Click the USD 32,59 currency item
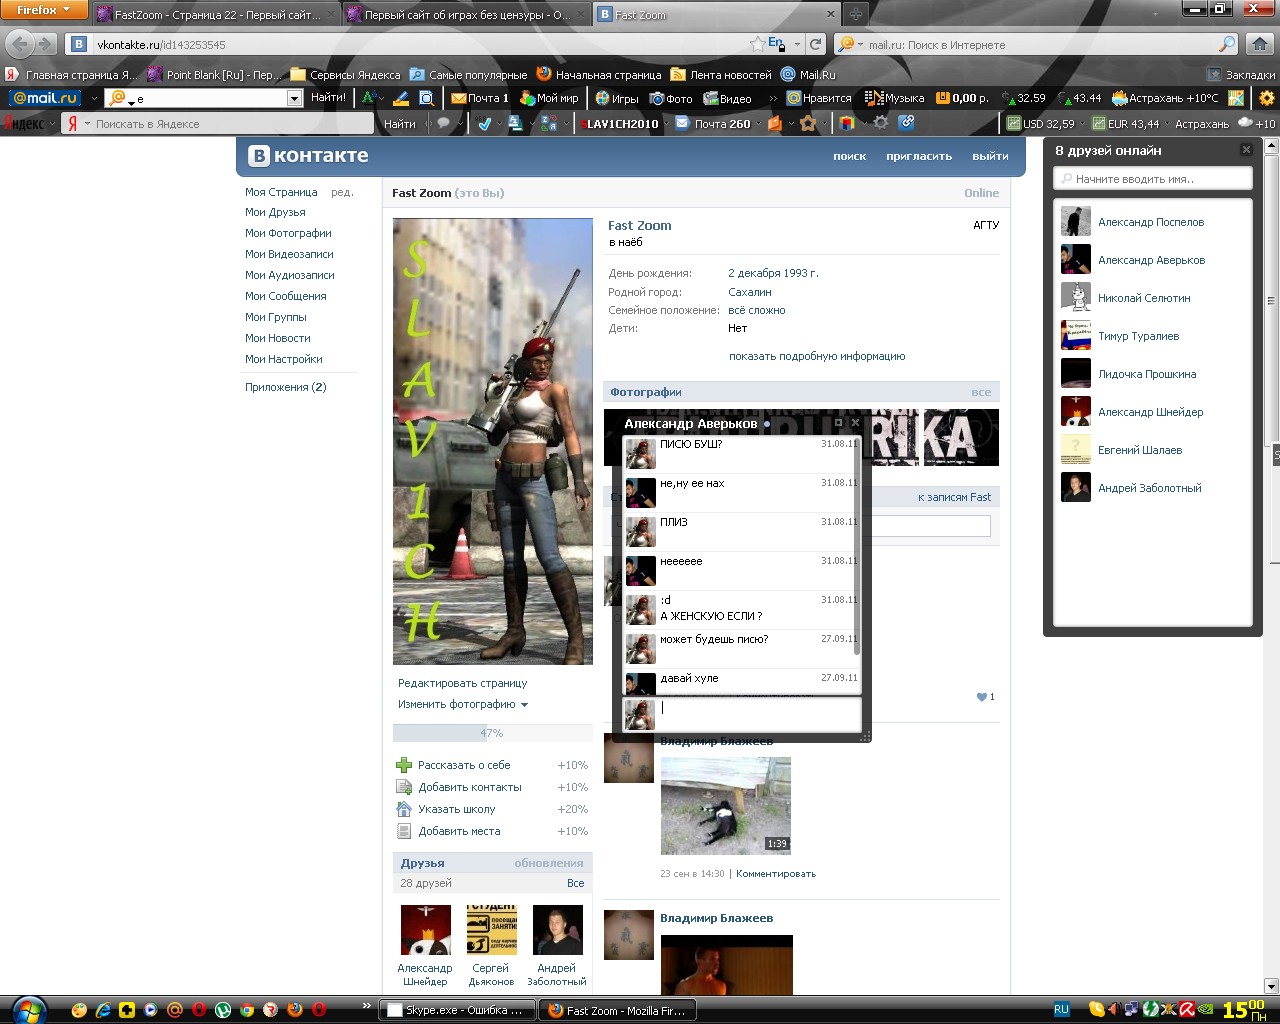This screenshot has width=1280, height=1024. pos(1041,124)
